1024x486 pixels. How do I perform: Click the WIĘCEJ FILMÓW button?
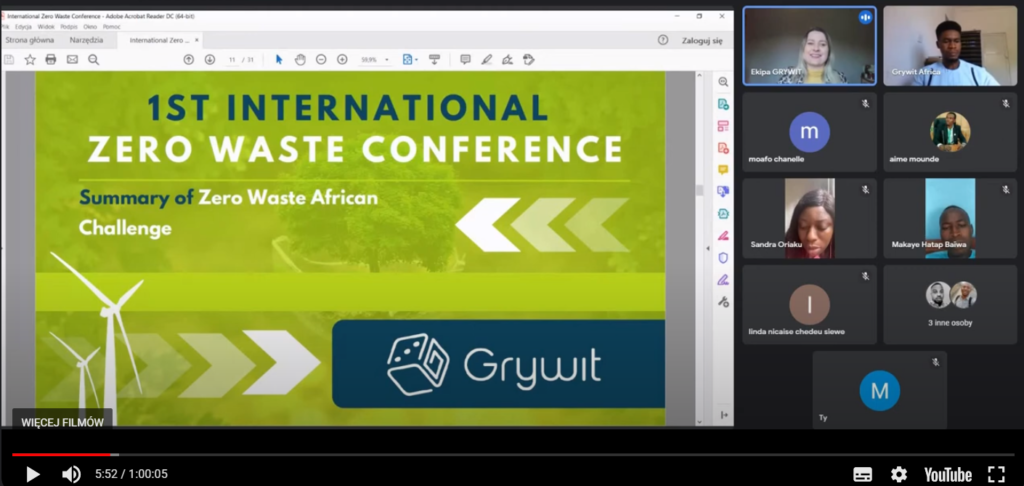(x=63, y=423)
